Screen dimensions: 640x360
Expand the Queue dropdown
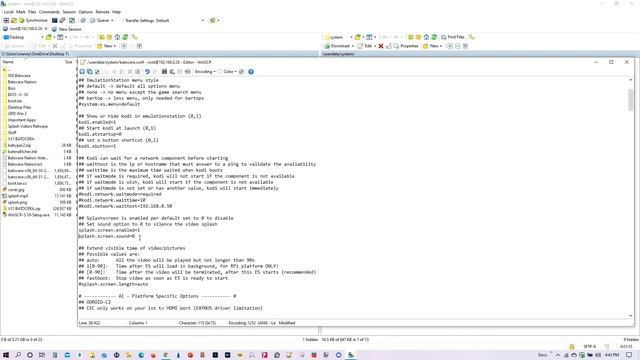click(x=112, y=20)
